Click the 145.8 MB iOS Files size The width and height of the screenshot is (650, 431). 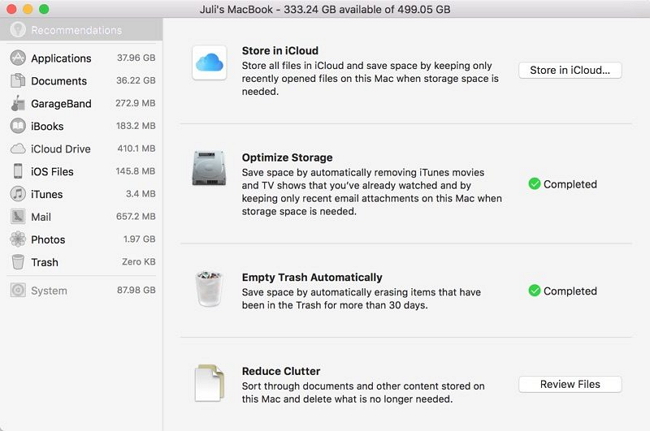coord(135,171)
